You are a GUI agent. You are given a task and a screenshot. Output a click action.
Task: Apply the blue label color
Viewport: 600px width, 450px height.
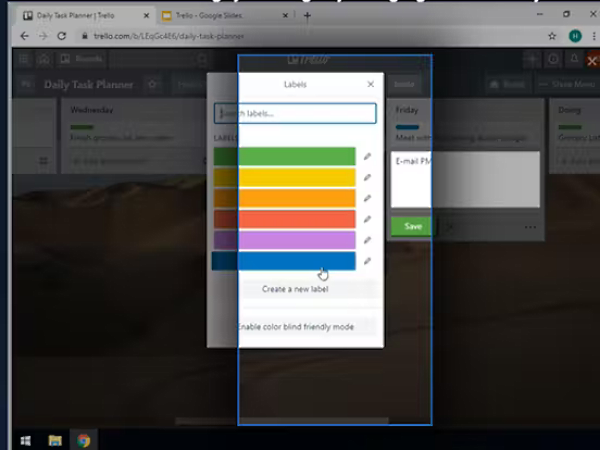click(284, 261)
